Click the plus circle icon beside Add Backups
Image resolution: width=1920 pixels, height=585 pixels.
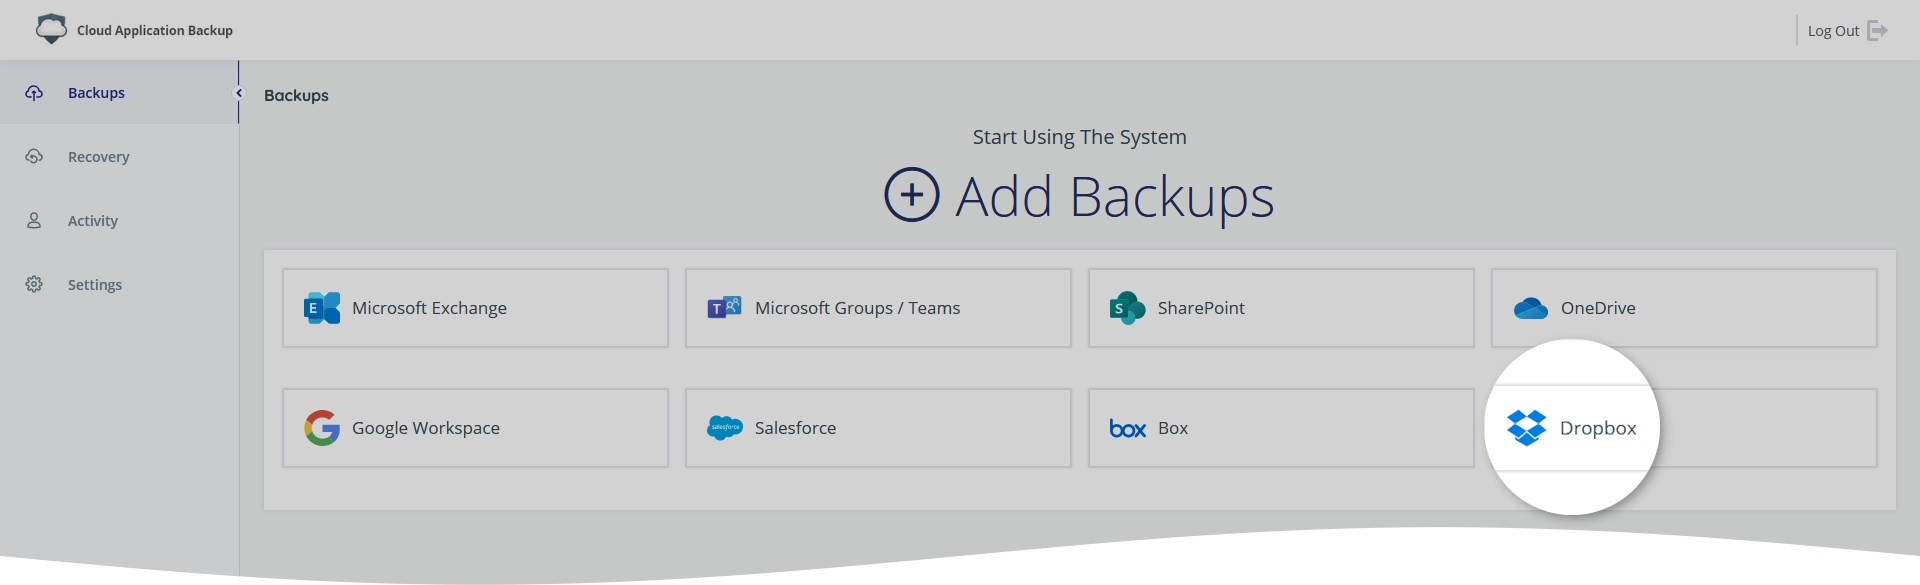(x=912, y=194)
